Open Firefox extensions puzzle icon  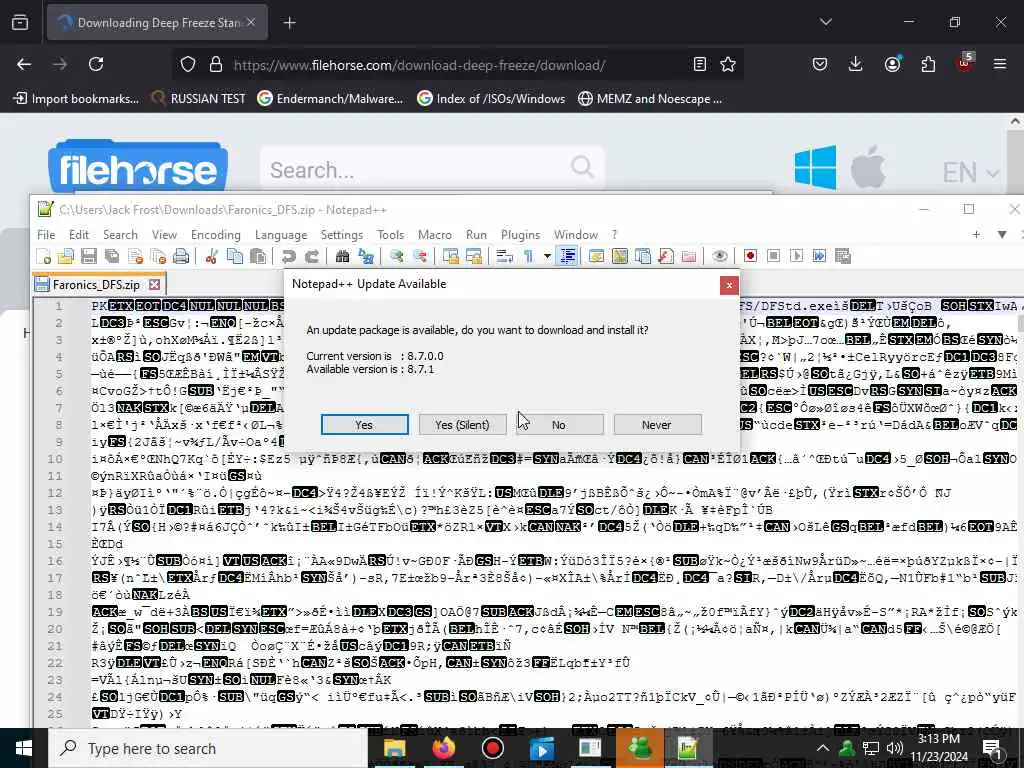928,64
